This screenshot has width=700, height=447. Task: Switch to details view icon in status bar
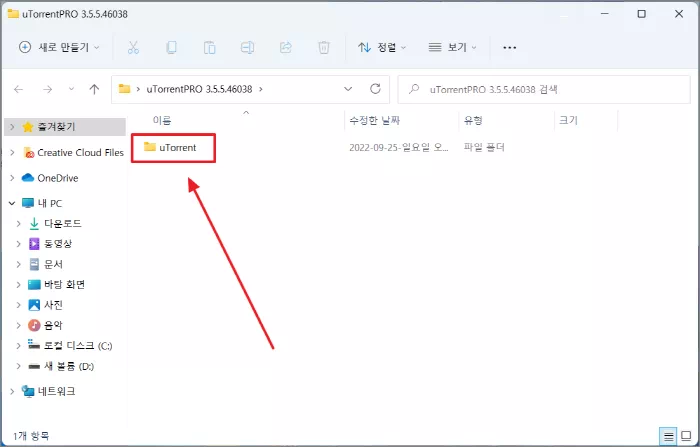(x=668, y=436)
